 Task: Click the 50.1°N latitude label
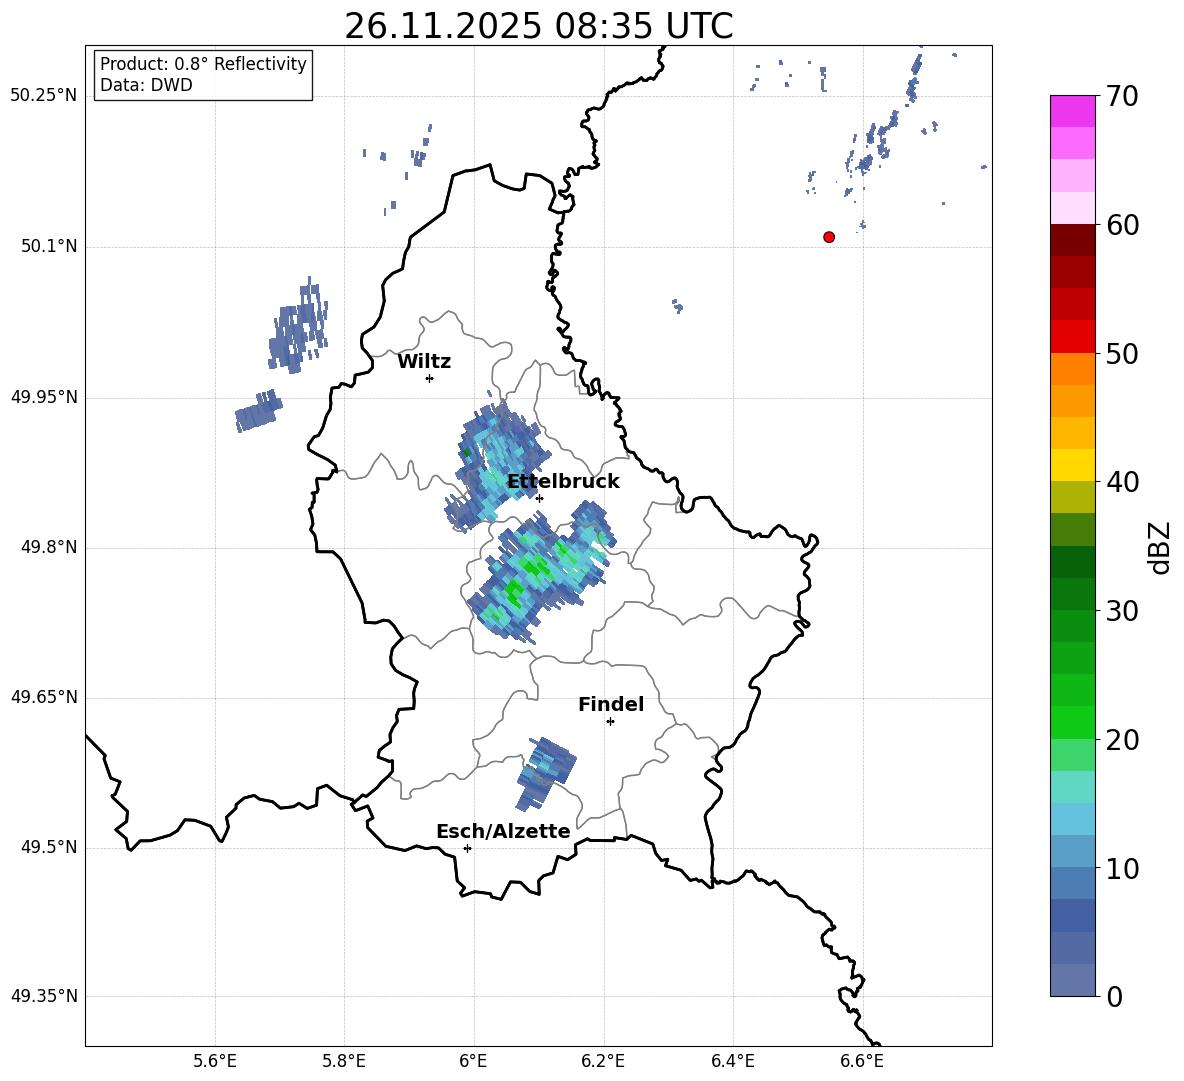(49, 247)
